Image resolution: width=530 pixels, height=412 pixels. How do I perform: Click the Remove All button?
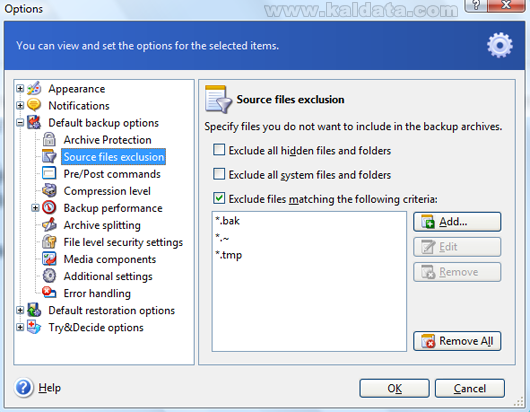coord(457,341)
